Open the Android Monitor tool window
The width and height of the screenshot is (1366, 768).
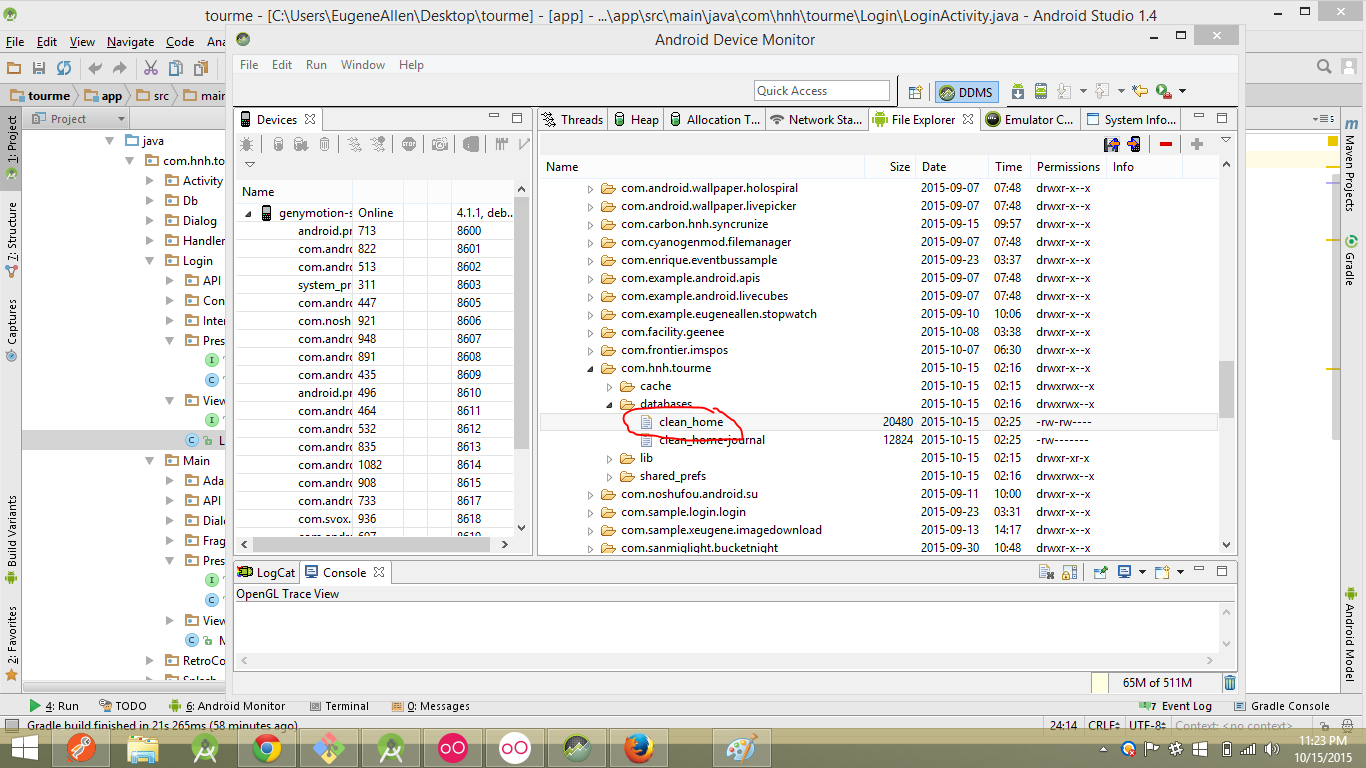tap(227, 706)
